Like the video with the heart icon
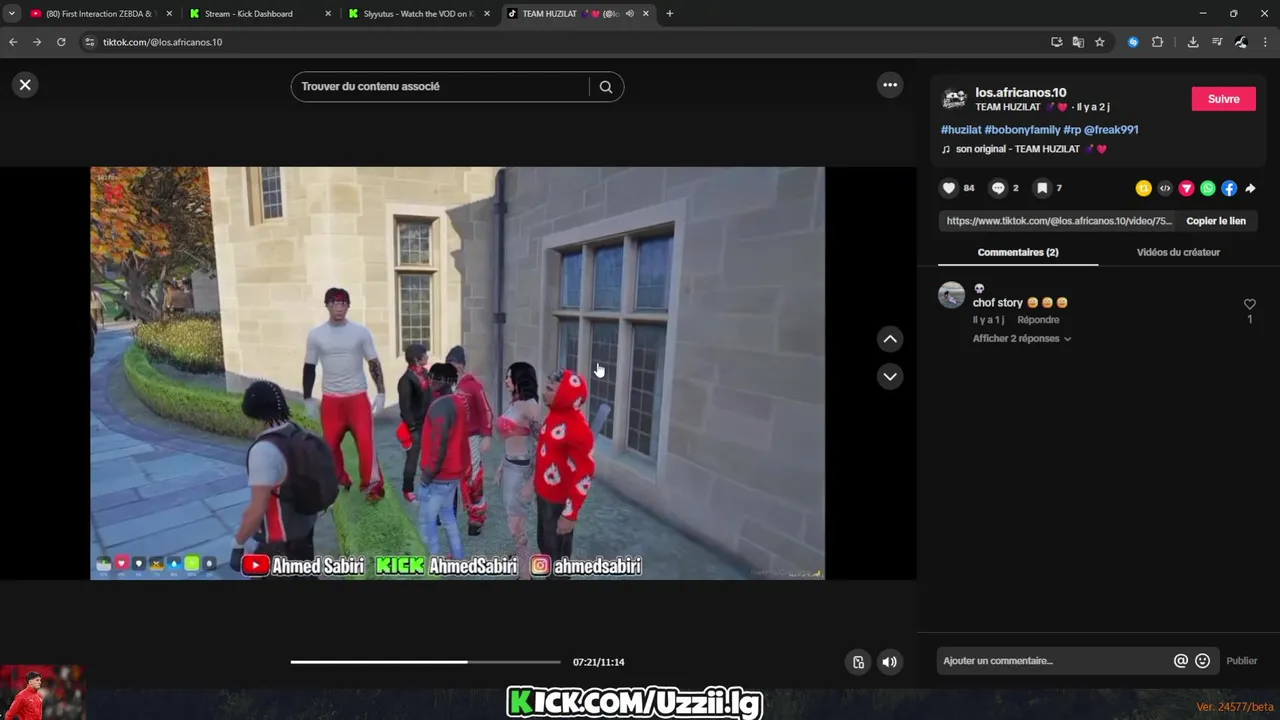Image resolution: width=1280 pixels, height=720 pixels. 949,188
